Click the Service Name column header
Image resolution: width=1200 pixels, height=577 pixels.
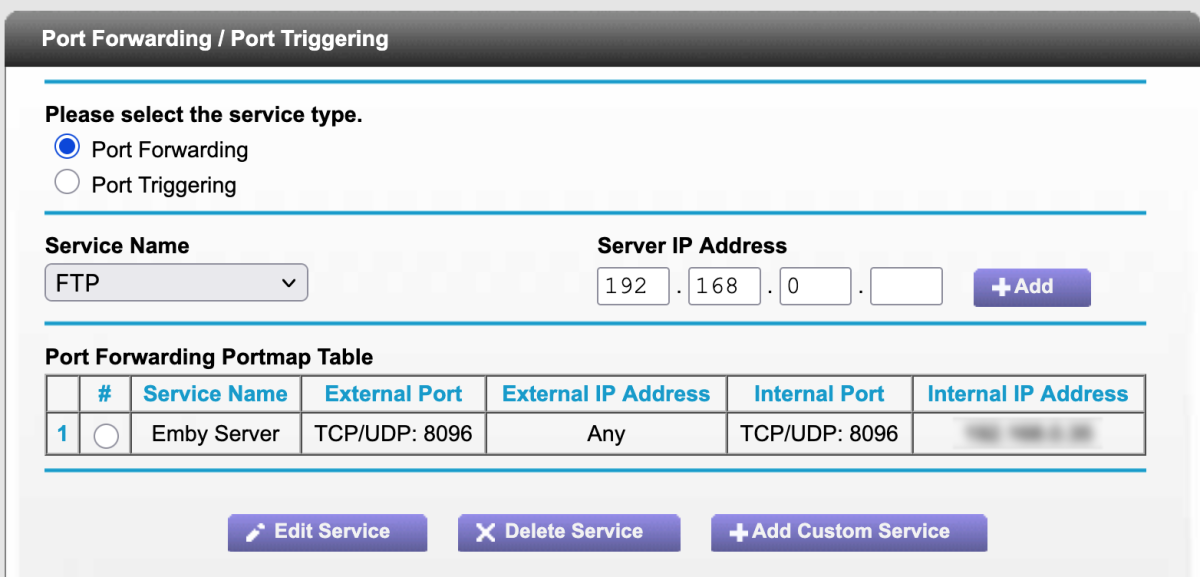point(215,393)
